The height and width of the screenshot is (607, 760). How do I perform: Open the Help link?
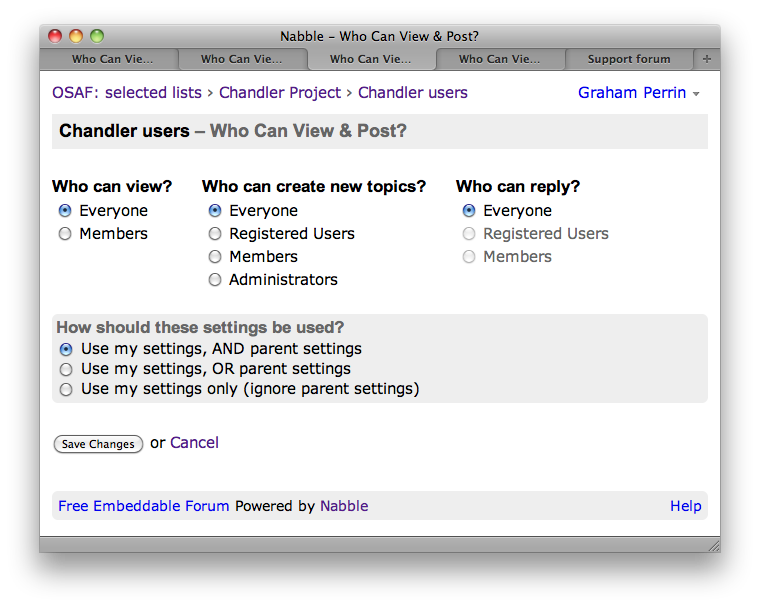coord(685,506)
